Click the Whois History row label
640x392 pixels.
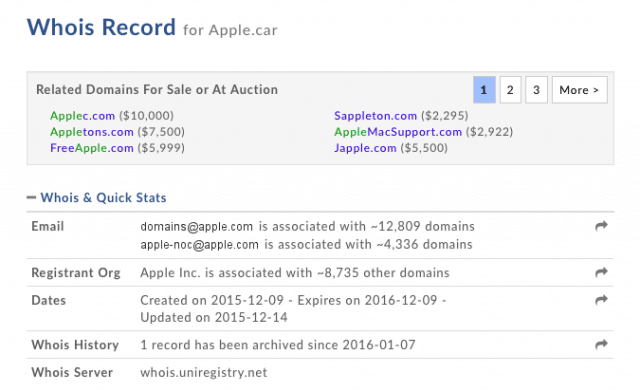[x=75, y=345]
